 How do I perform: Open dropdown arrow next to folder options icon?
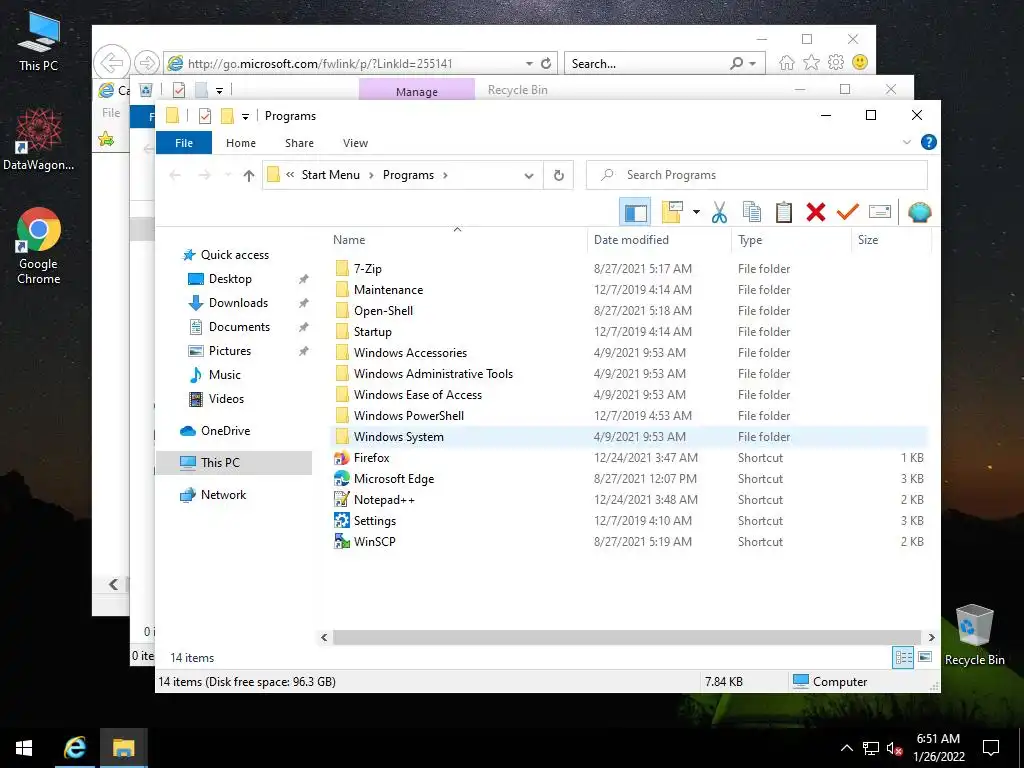(x=696, y=212)
